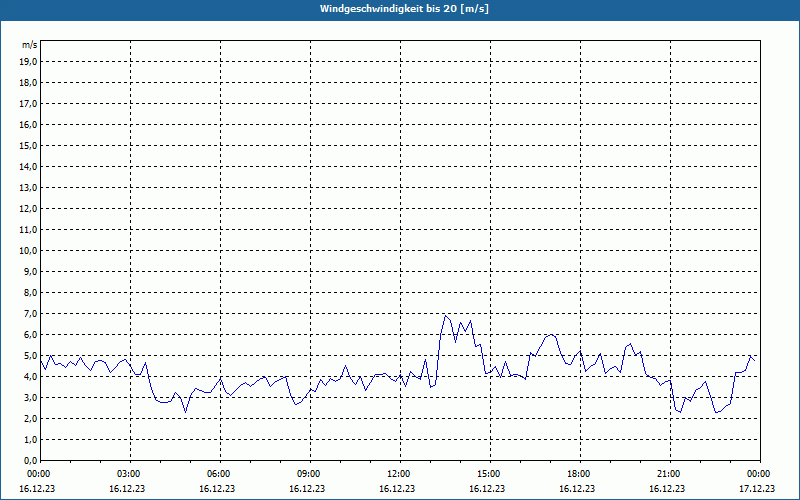The image size is (800, 500).
Task: Choose the '9,0' y-axis value
Action: pos(31,271)
